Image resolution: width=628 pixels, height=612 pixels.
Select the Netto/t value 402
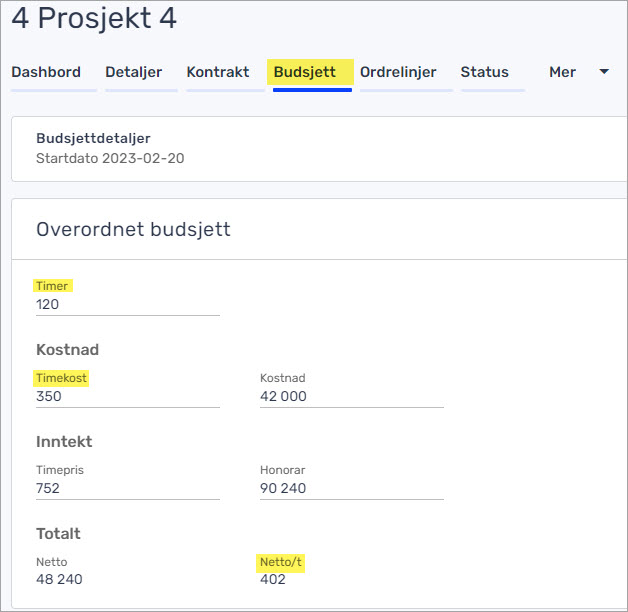(273, 580)
